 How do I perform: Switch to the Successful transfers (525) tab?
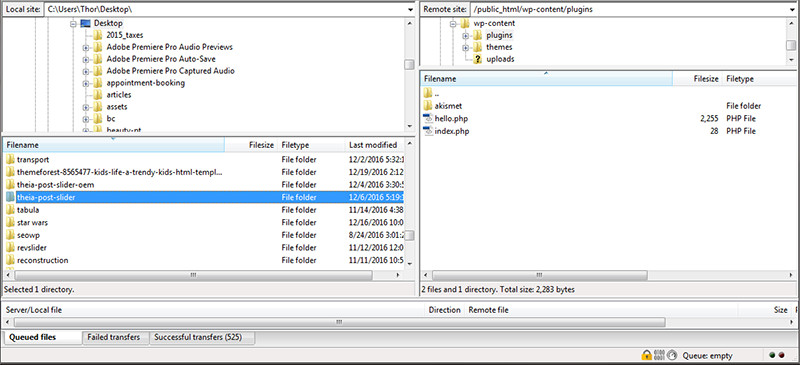203,337
